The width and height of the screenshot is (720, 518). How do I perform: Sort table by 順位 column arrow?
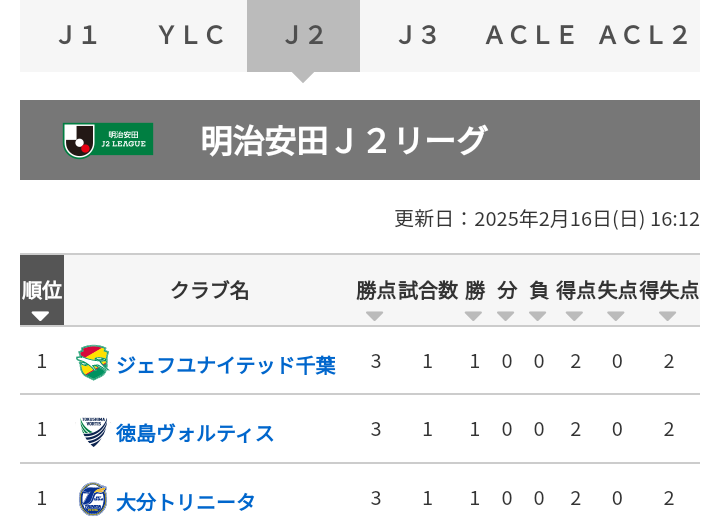(40, 316)
